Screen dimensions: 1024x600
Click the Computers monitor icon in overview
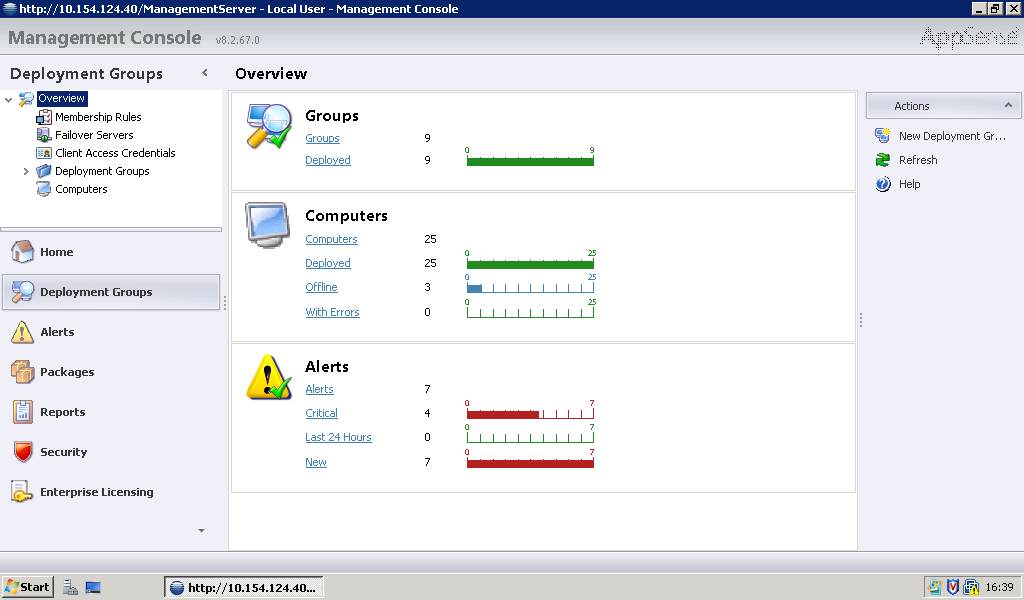(x=269, y=226)
